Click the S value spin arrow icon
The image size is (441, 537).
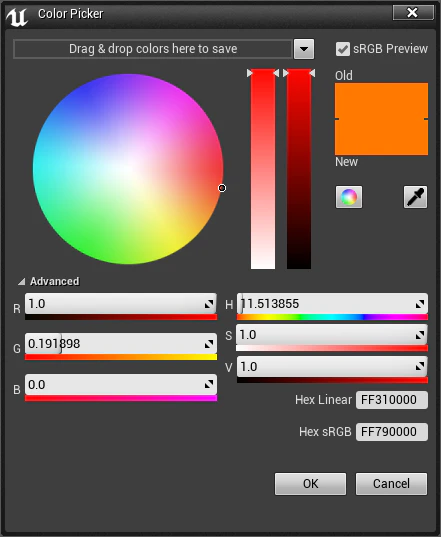420,335
